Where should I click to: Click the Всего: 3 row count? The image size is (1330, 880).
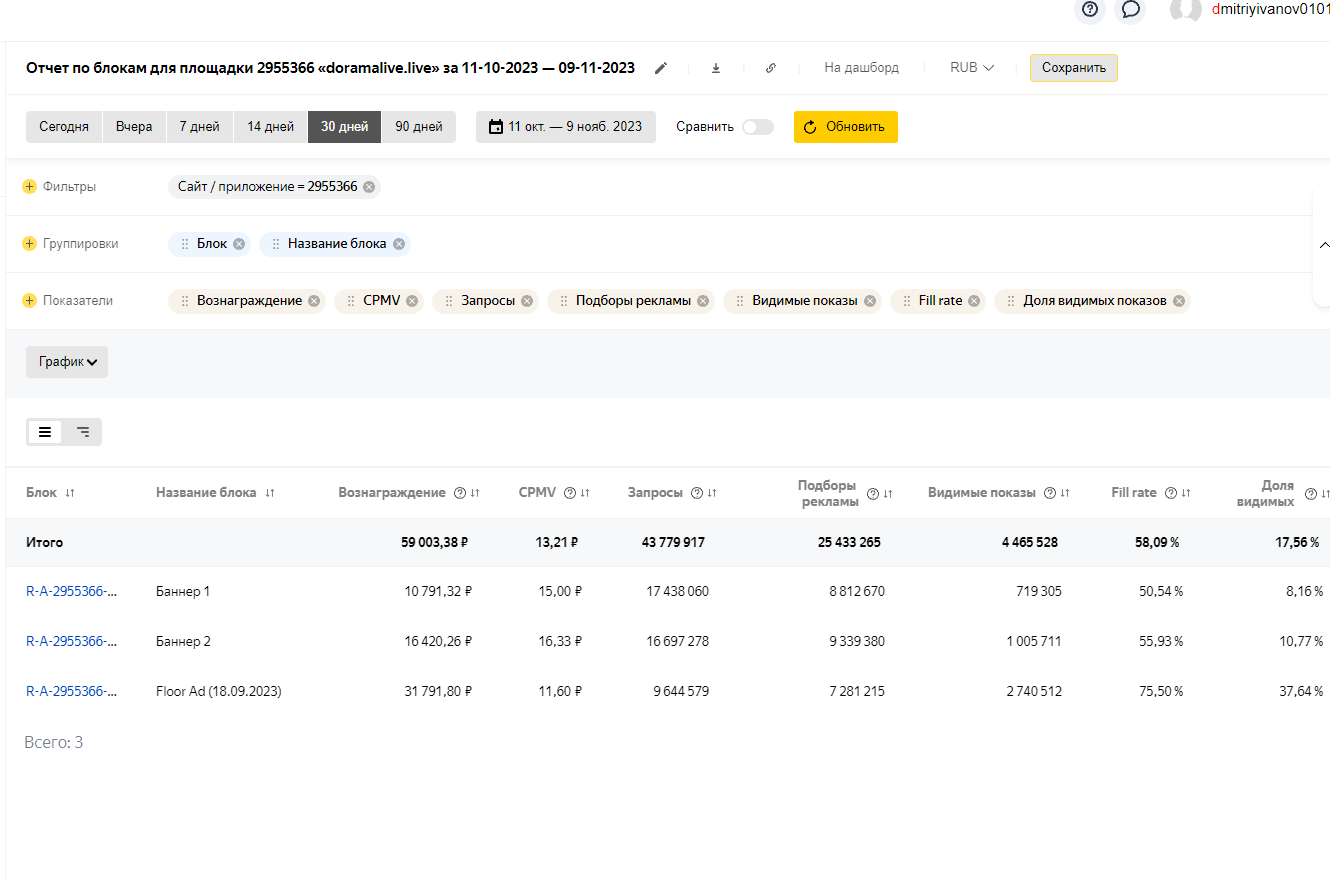pos(54,743)
